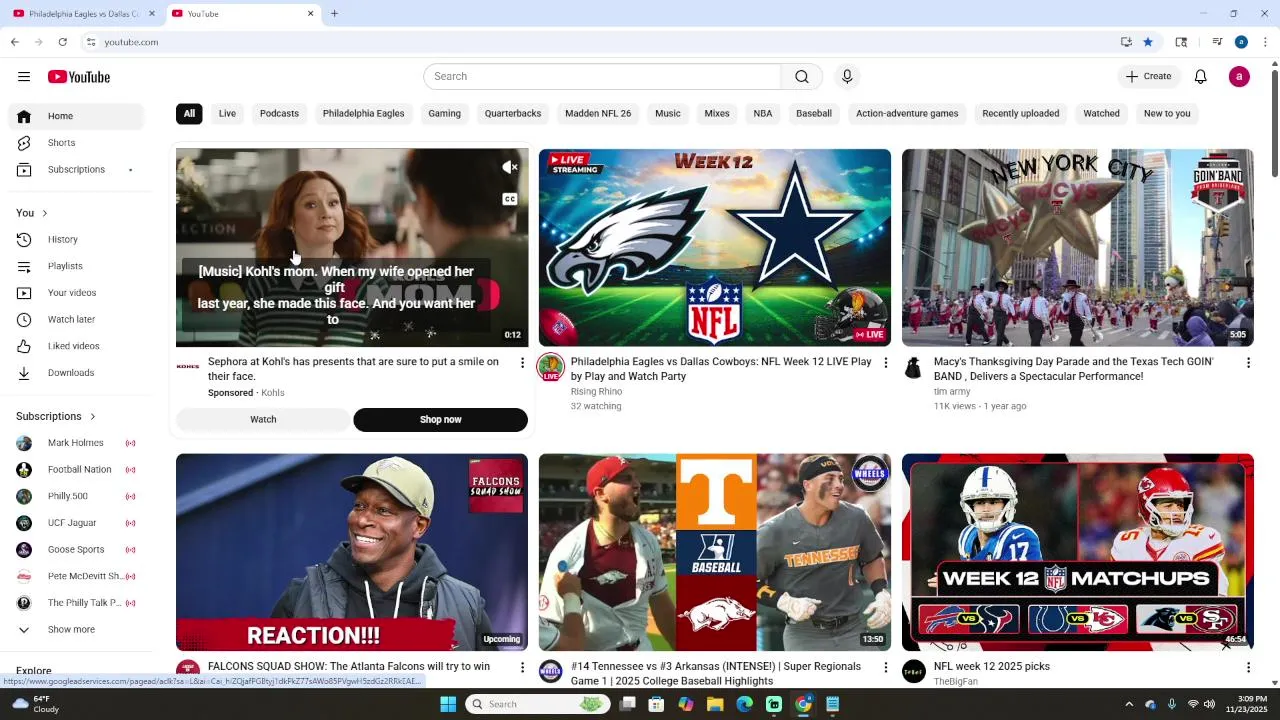This screenshot has height=720, width=1280.
Task: Go to Subscriptions in the sidebar
Action: click(x=76, y=170)
